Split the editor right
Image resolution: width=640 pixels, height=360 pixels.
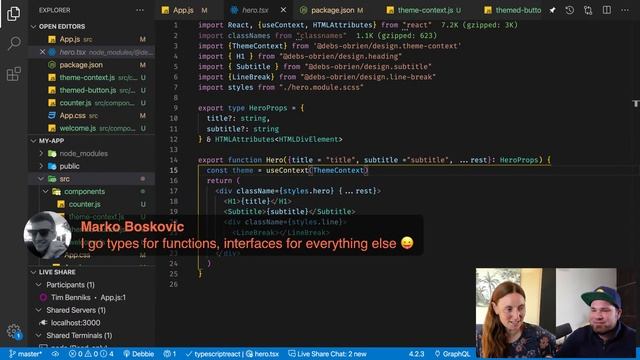click(x=607, y=10)
